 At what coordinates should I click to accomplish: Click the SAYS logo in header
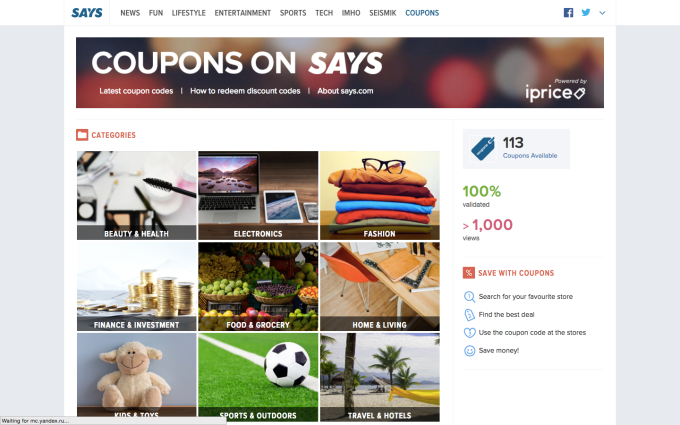[x=87, y=13]
